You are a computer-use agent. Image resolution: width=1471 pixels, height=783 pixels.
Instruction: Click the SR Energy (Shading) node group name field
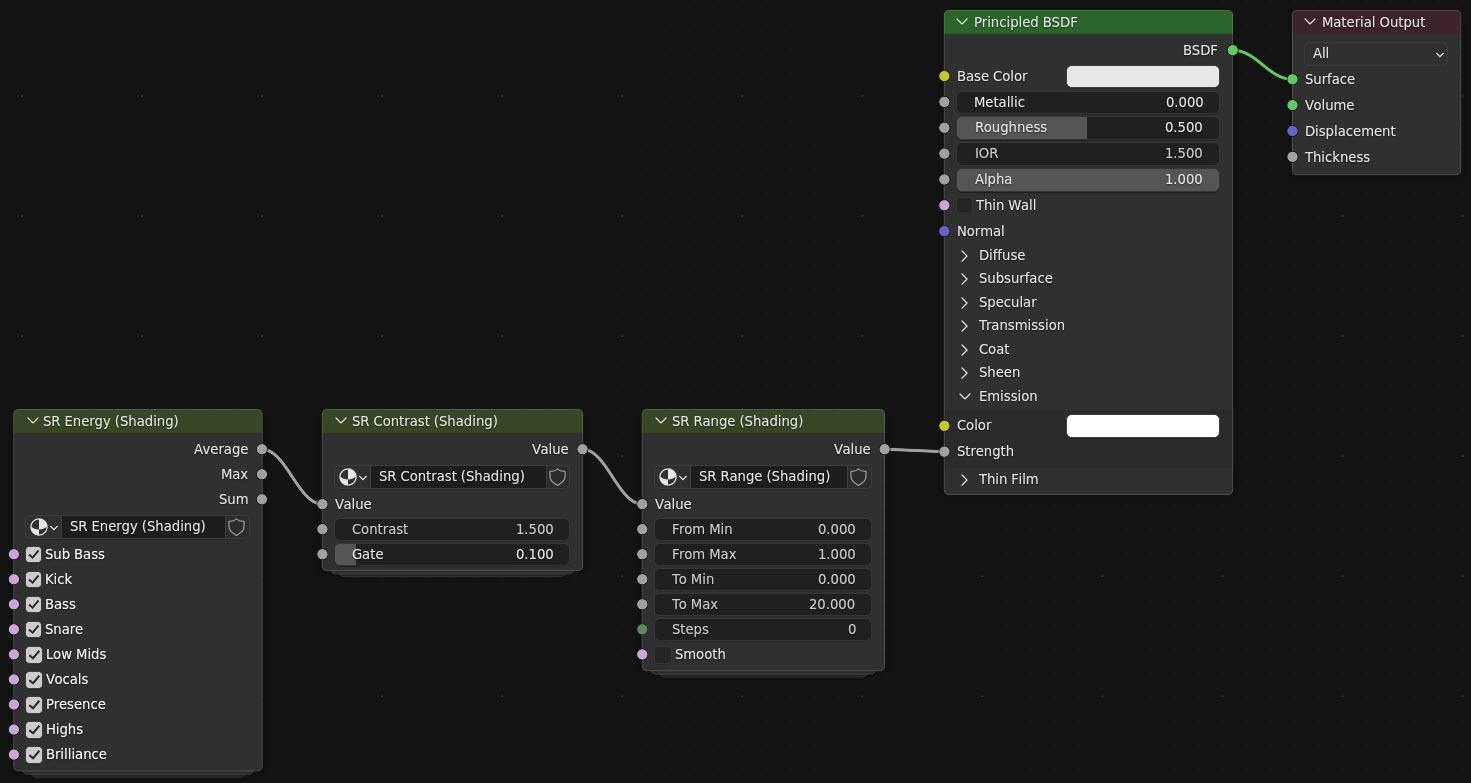144,527
